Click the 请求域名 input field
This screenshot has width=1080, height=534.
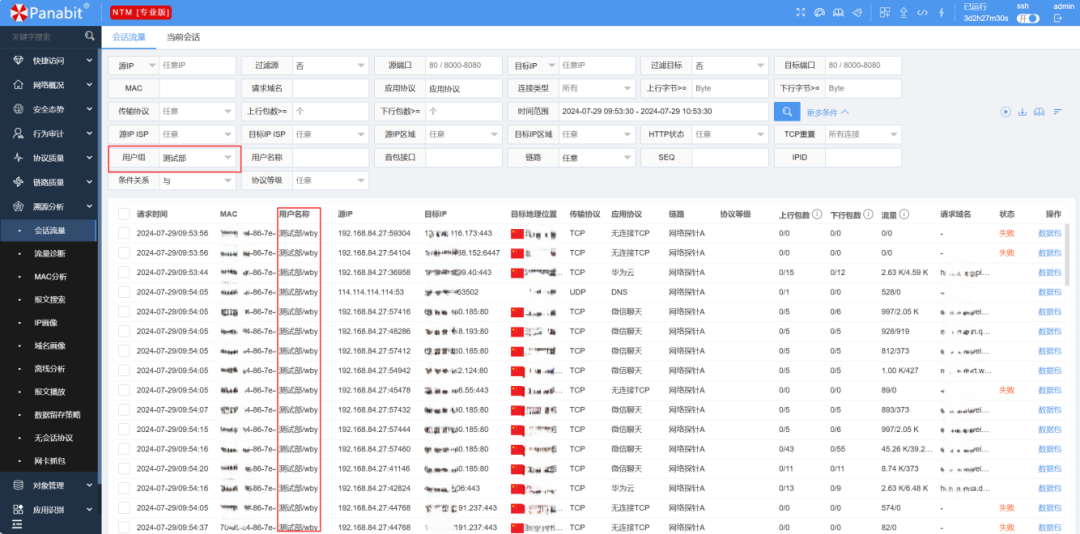(331, 88)
